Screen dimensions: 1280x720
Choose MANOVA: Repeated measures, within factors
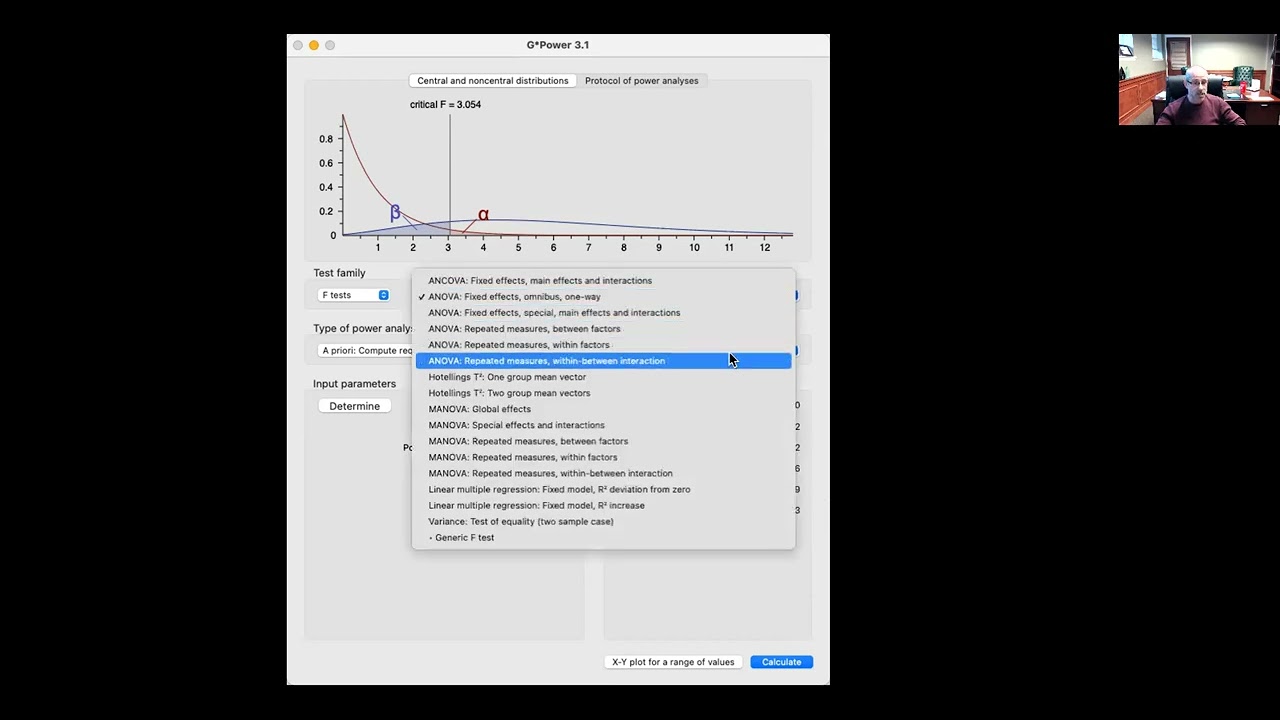tap(603, 457)
